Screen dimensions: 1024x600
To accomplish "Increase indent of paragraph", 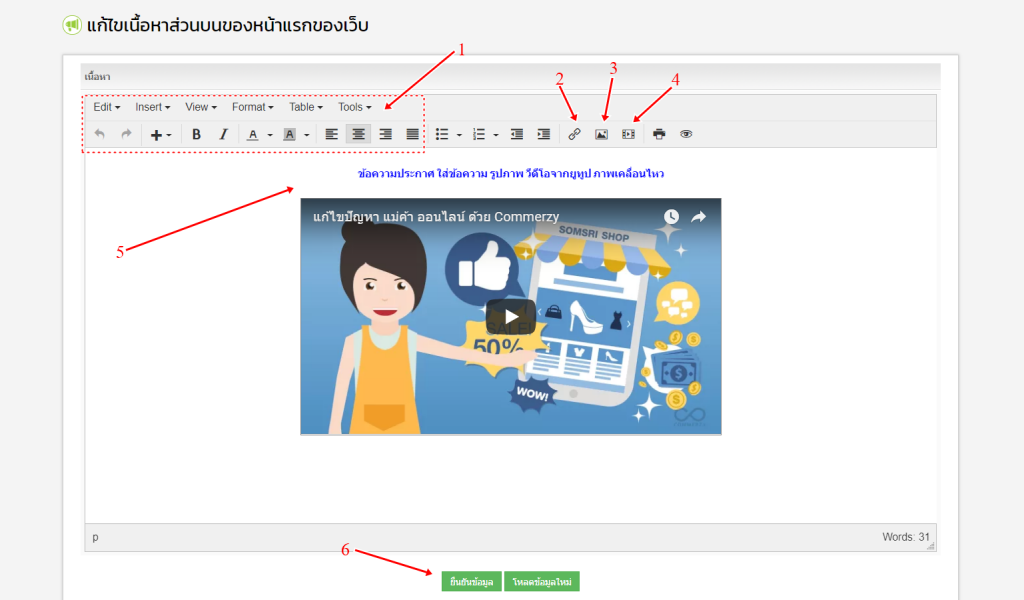I will pos(543,134).
